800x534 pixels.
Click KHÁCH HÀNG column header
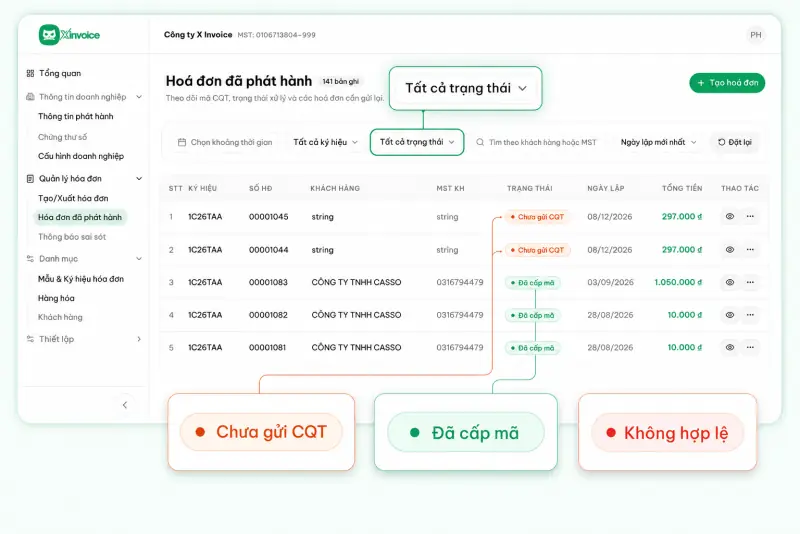[x=335, y=188]
